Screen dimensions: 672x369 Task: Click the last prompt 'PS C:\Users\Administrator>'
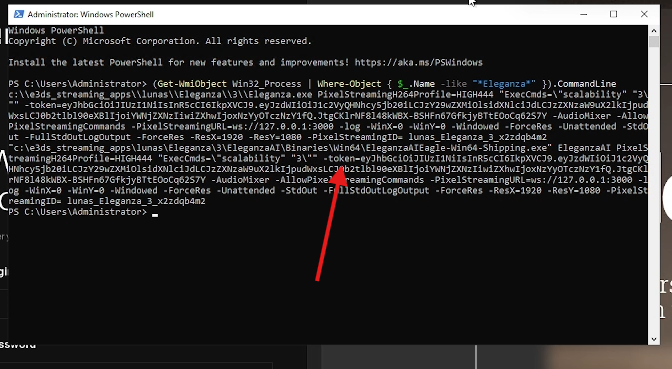point(77,212)
